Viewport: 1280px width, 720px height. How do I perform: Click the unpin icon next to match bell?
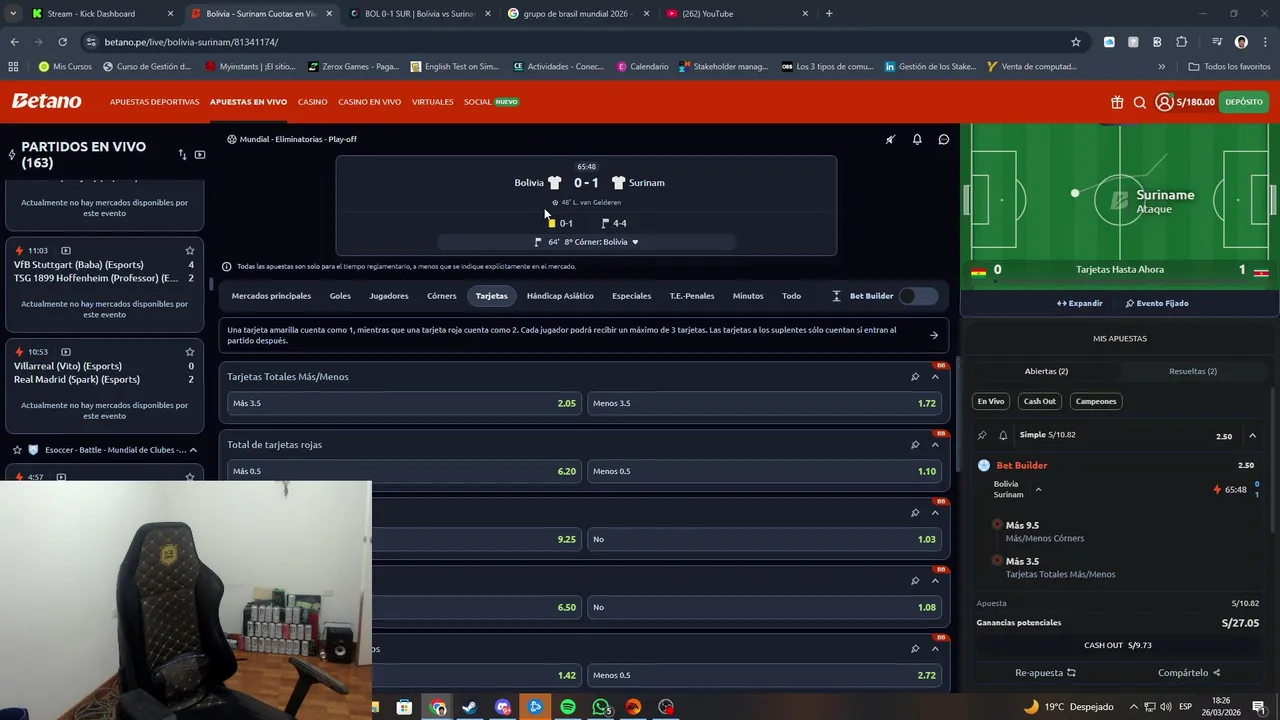(890, 139)
